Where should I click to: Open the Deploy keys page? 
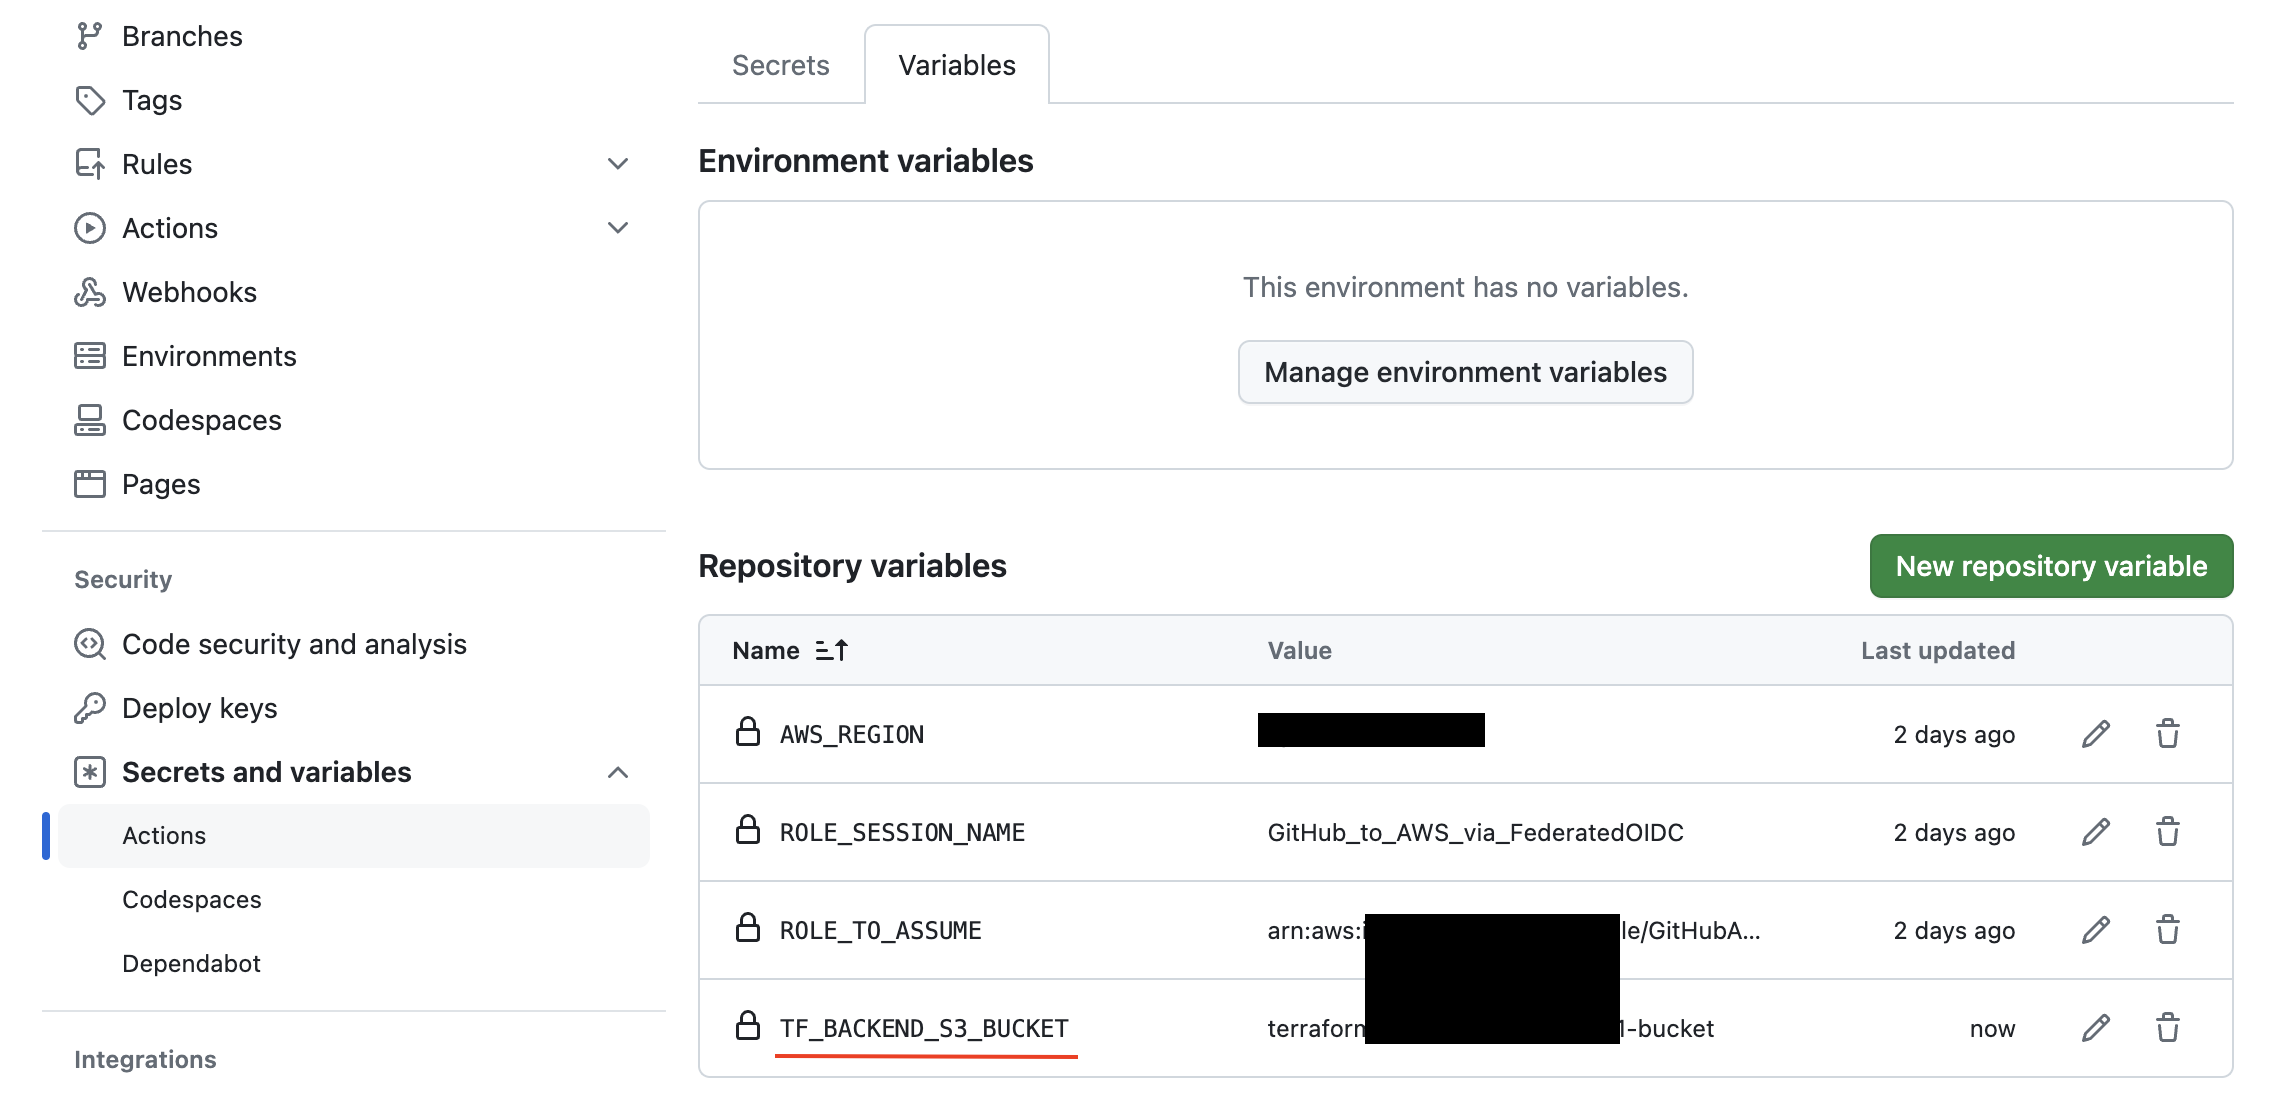(199, 708)
